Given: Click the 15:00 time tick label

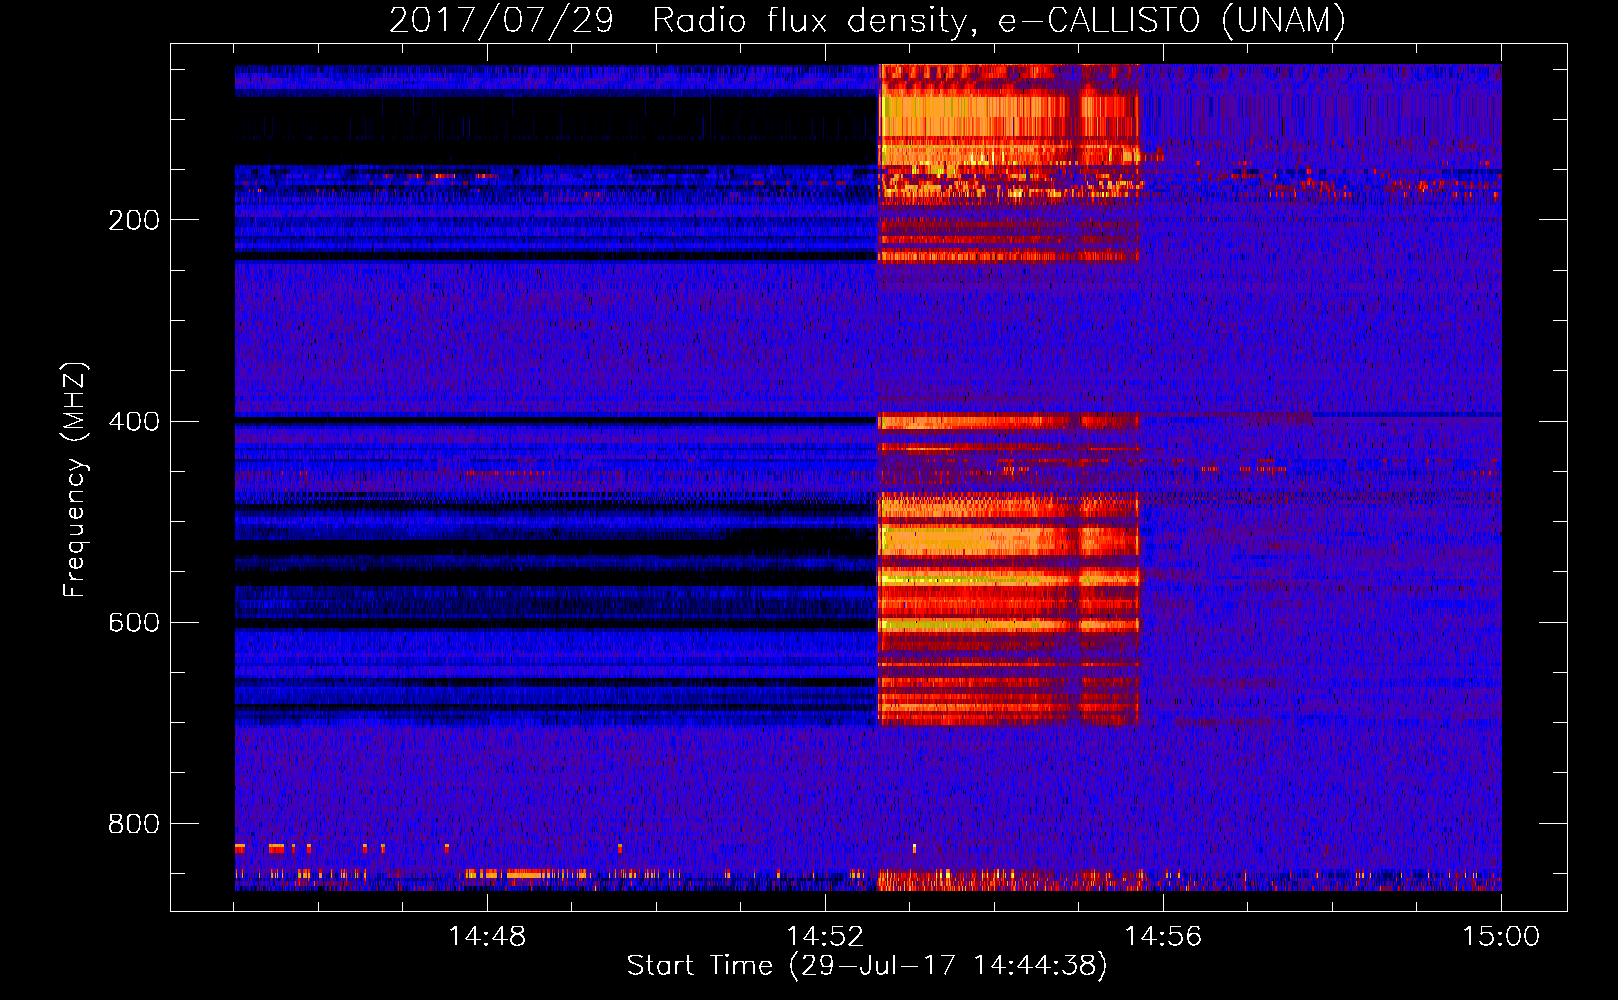Looking at the screenshot, I should coord(1501,937).
